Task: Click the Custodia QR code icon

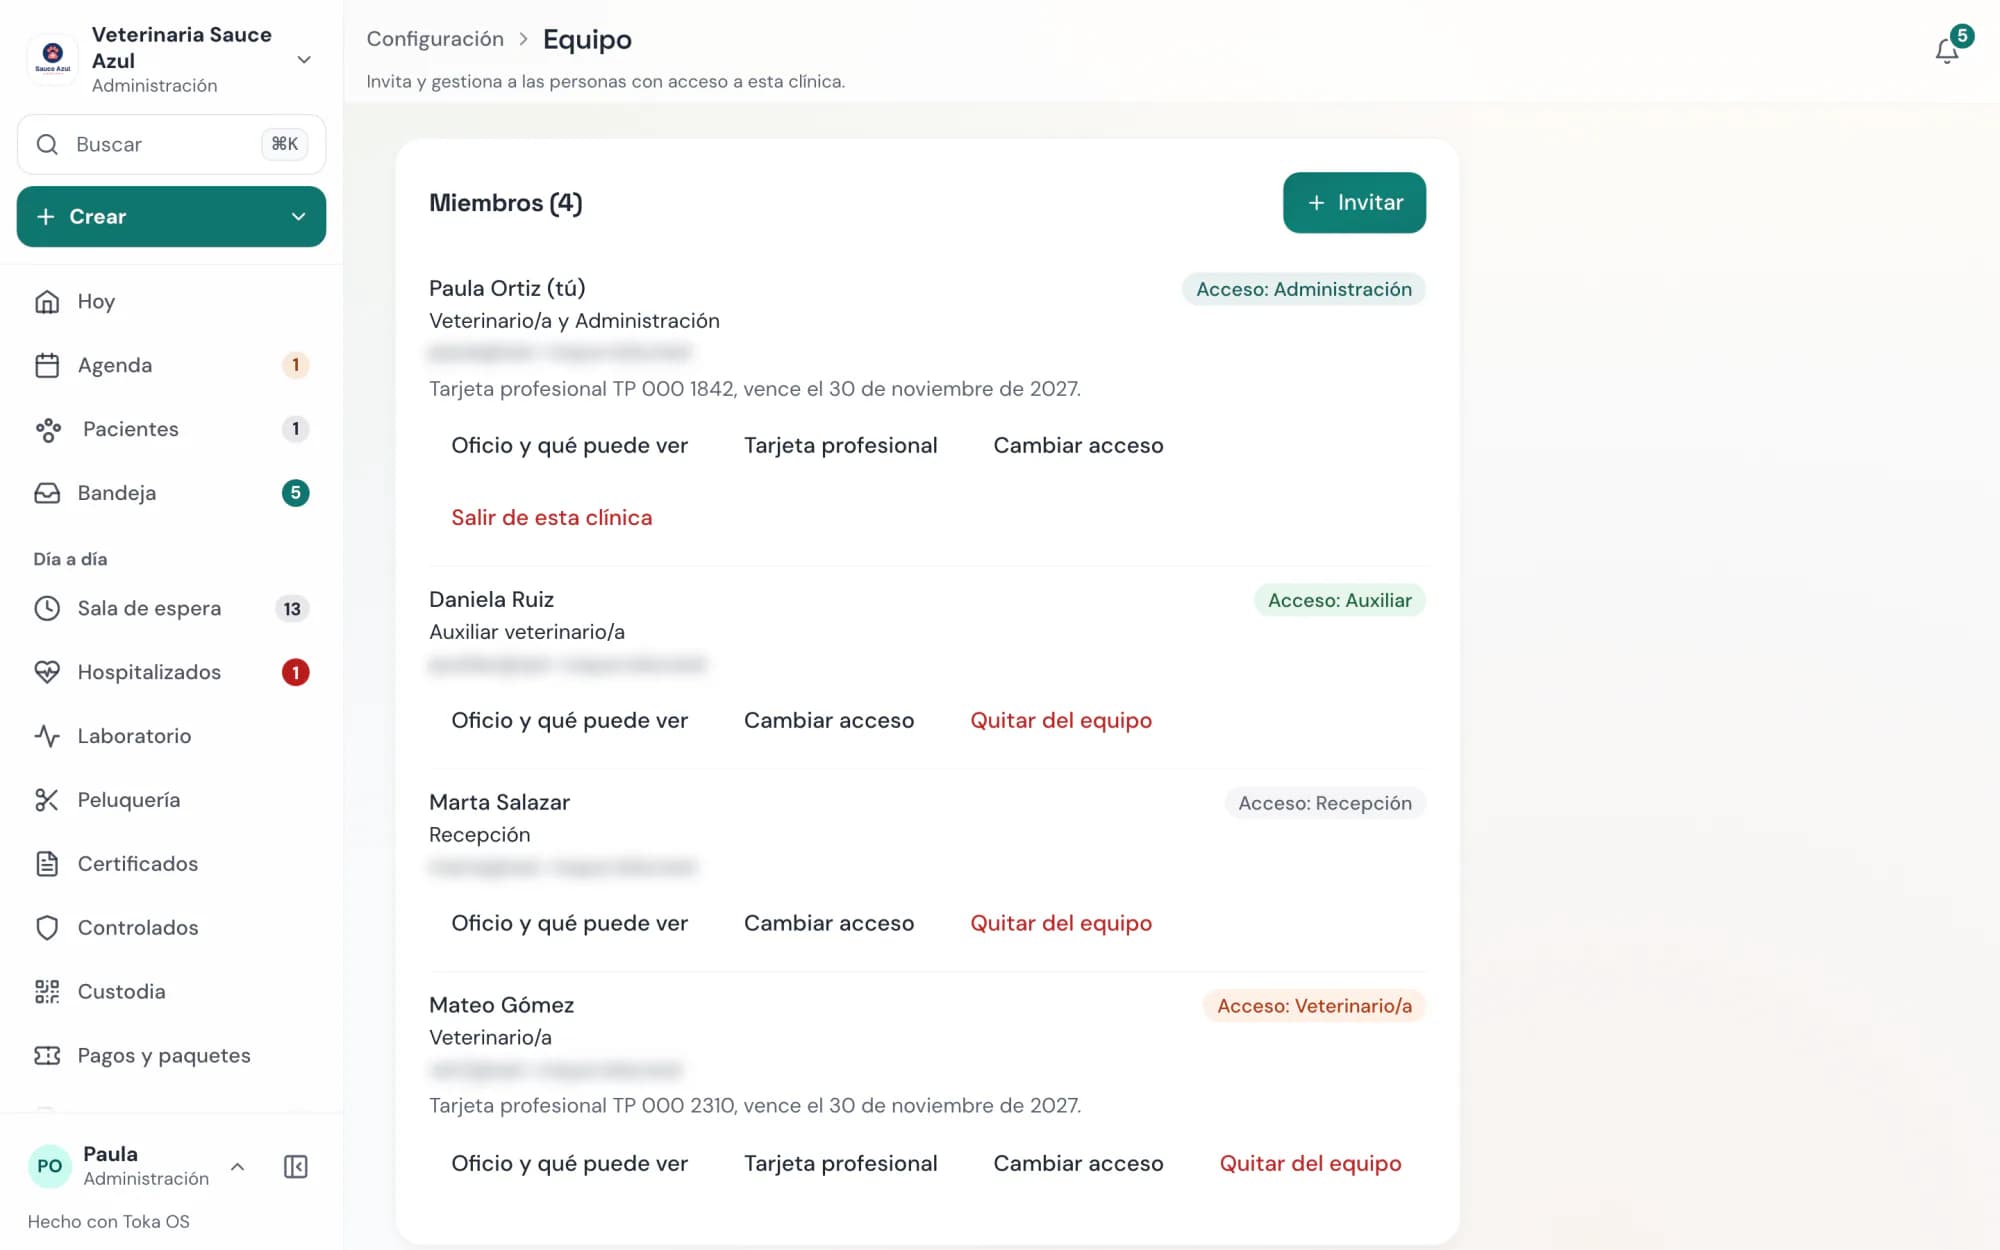Action: point(47,992)
